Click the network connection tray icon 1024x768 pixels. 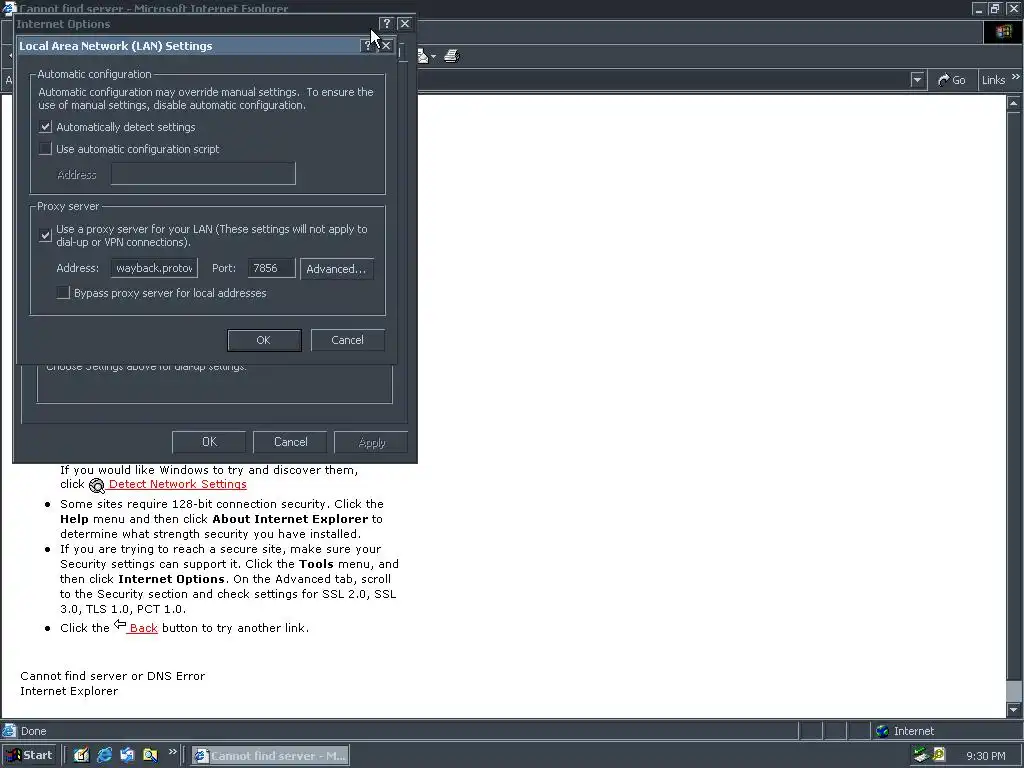(921, 756)
